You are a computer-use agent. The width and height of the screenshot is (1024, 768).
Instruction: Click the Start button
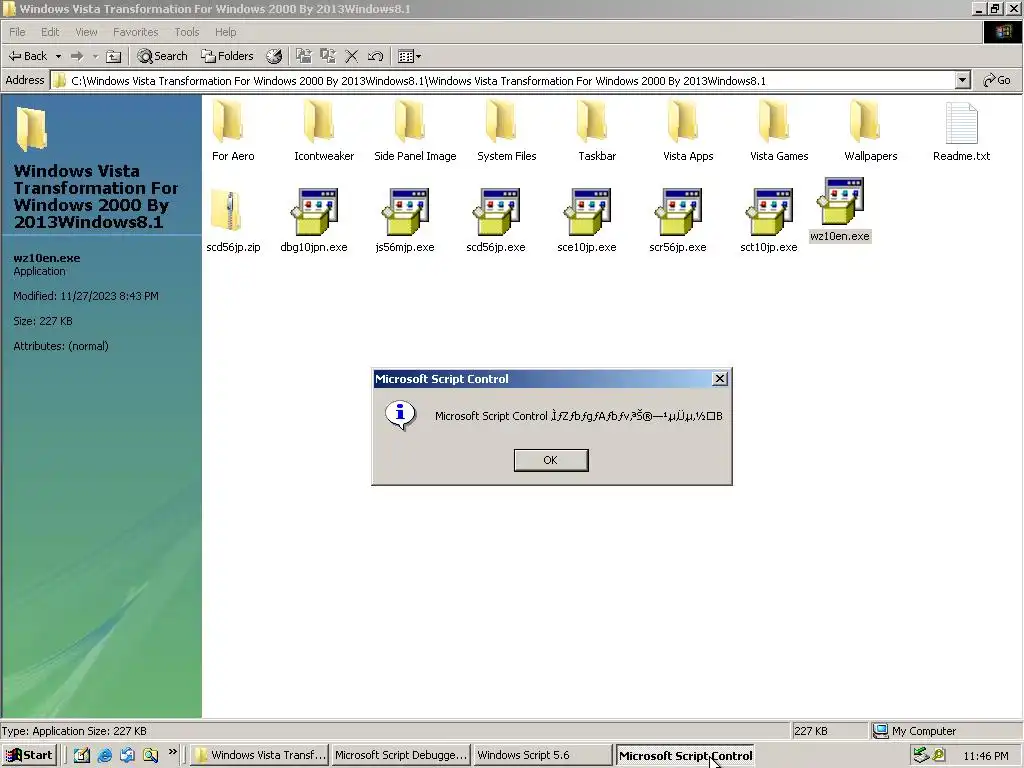(29, 755)
